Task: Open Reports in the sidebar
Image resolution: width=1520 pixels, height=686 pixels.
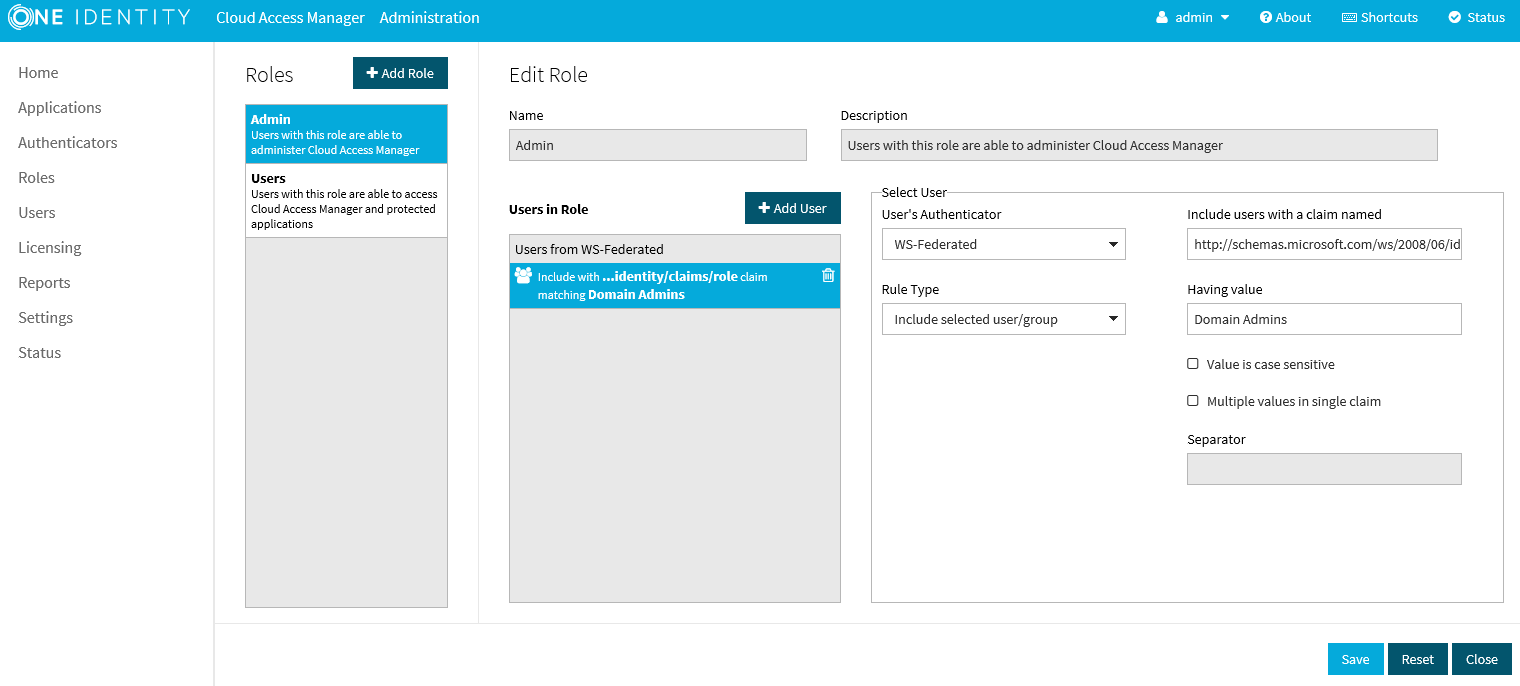Action: (x=44, y=282)
